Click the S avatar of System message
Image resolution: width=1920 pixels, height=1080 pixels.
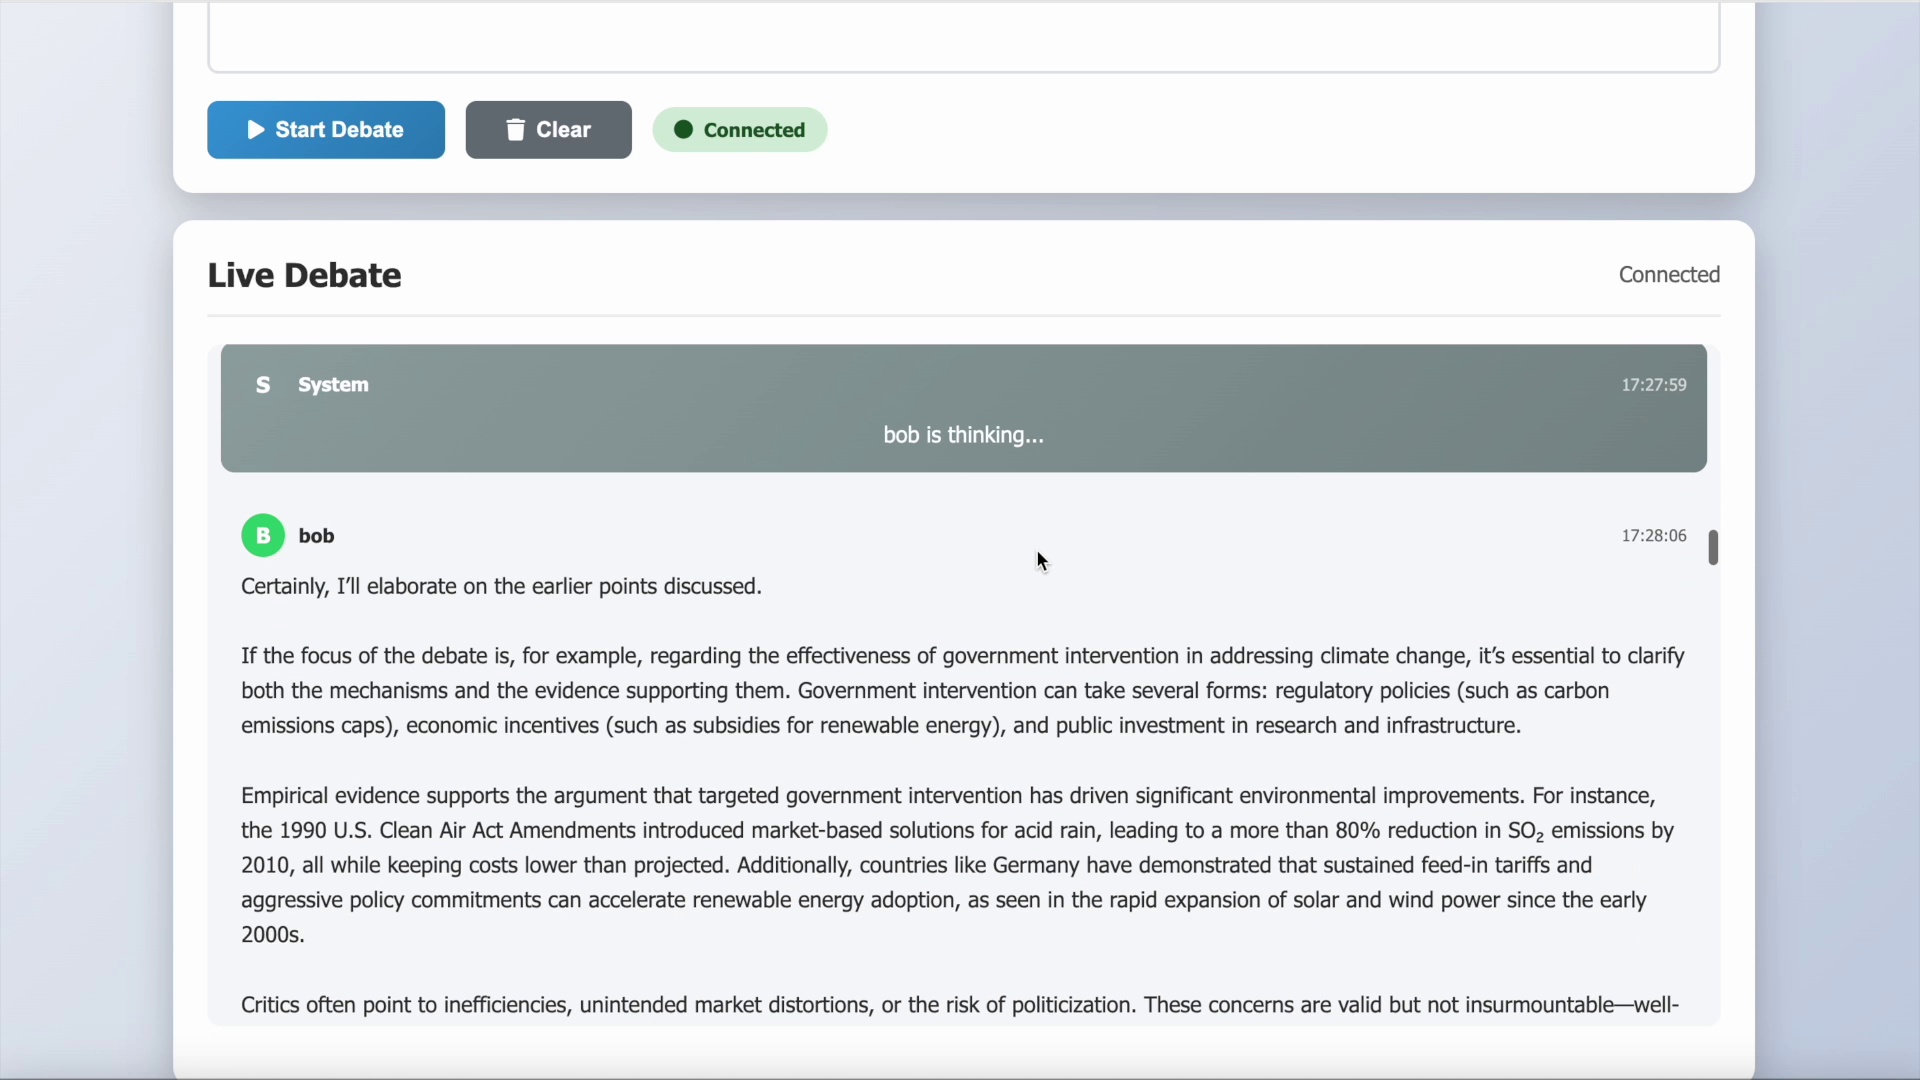263,385
